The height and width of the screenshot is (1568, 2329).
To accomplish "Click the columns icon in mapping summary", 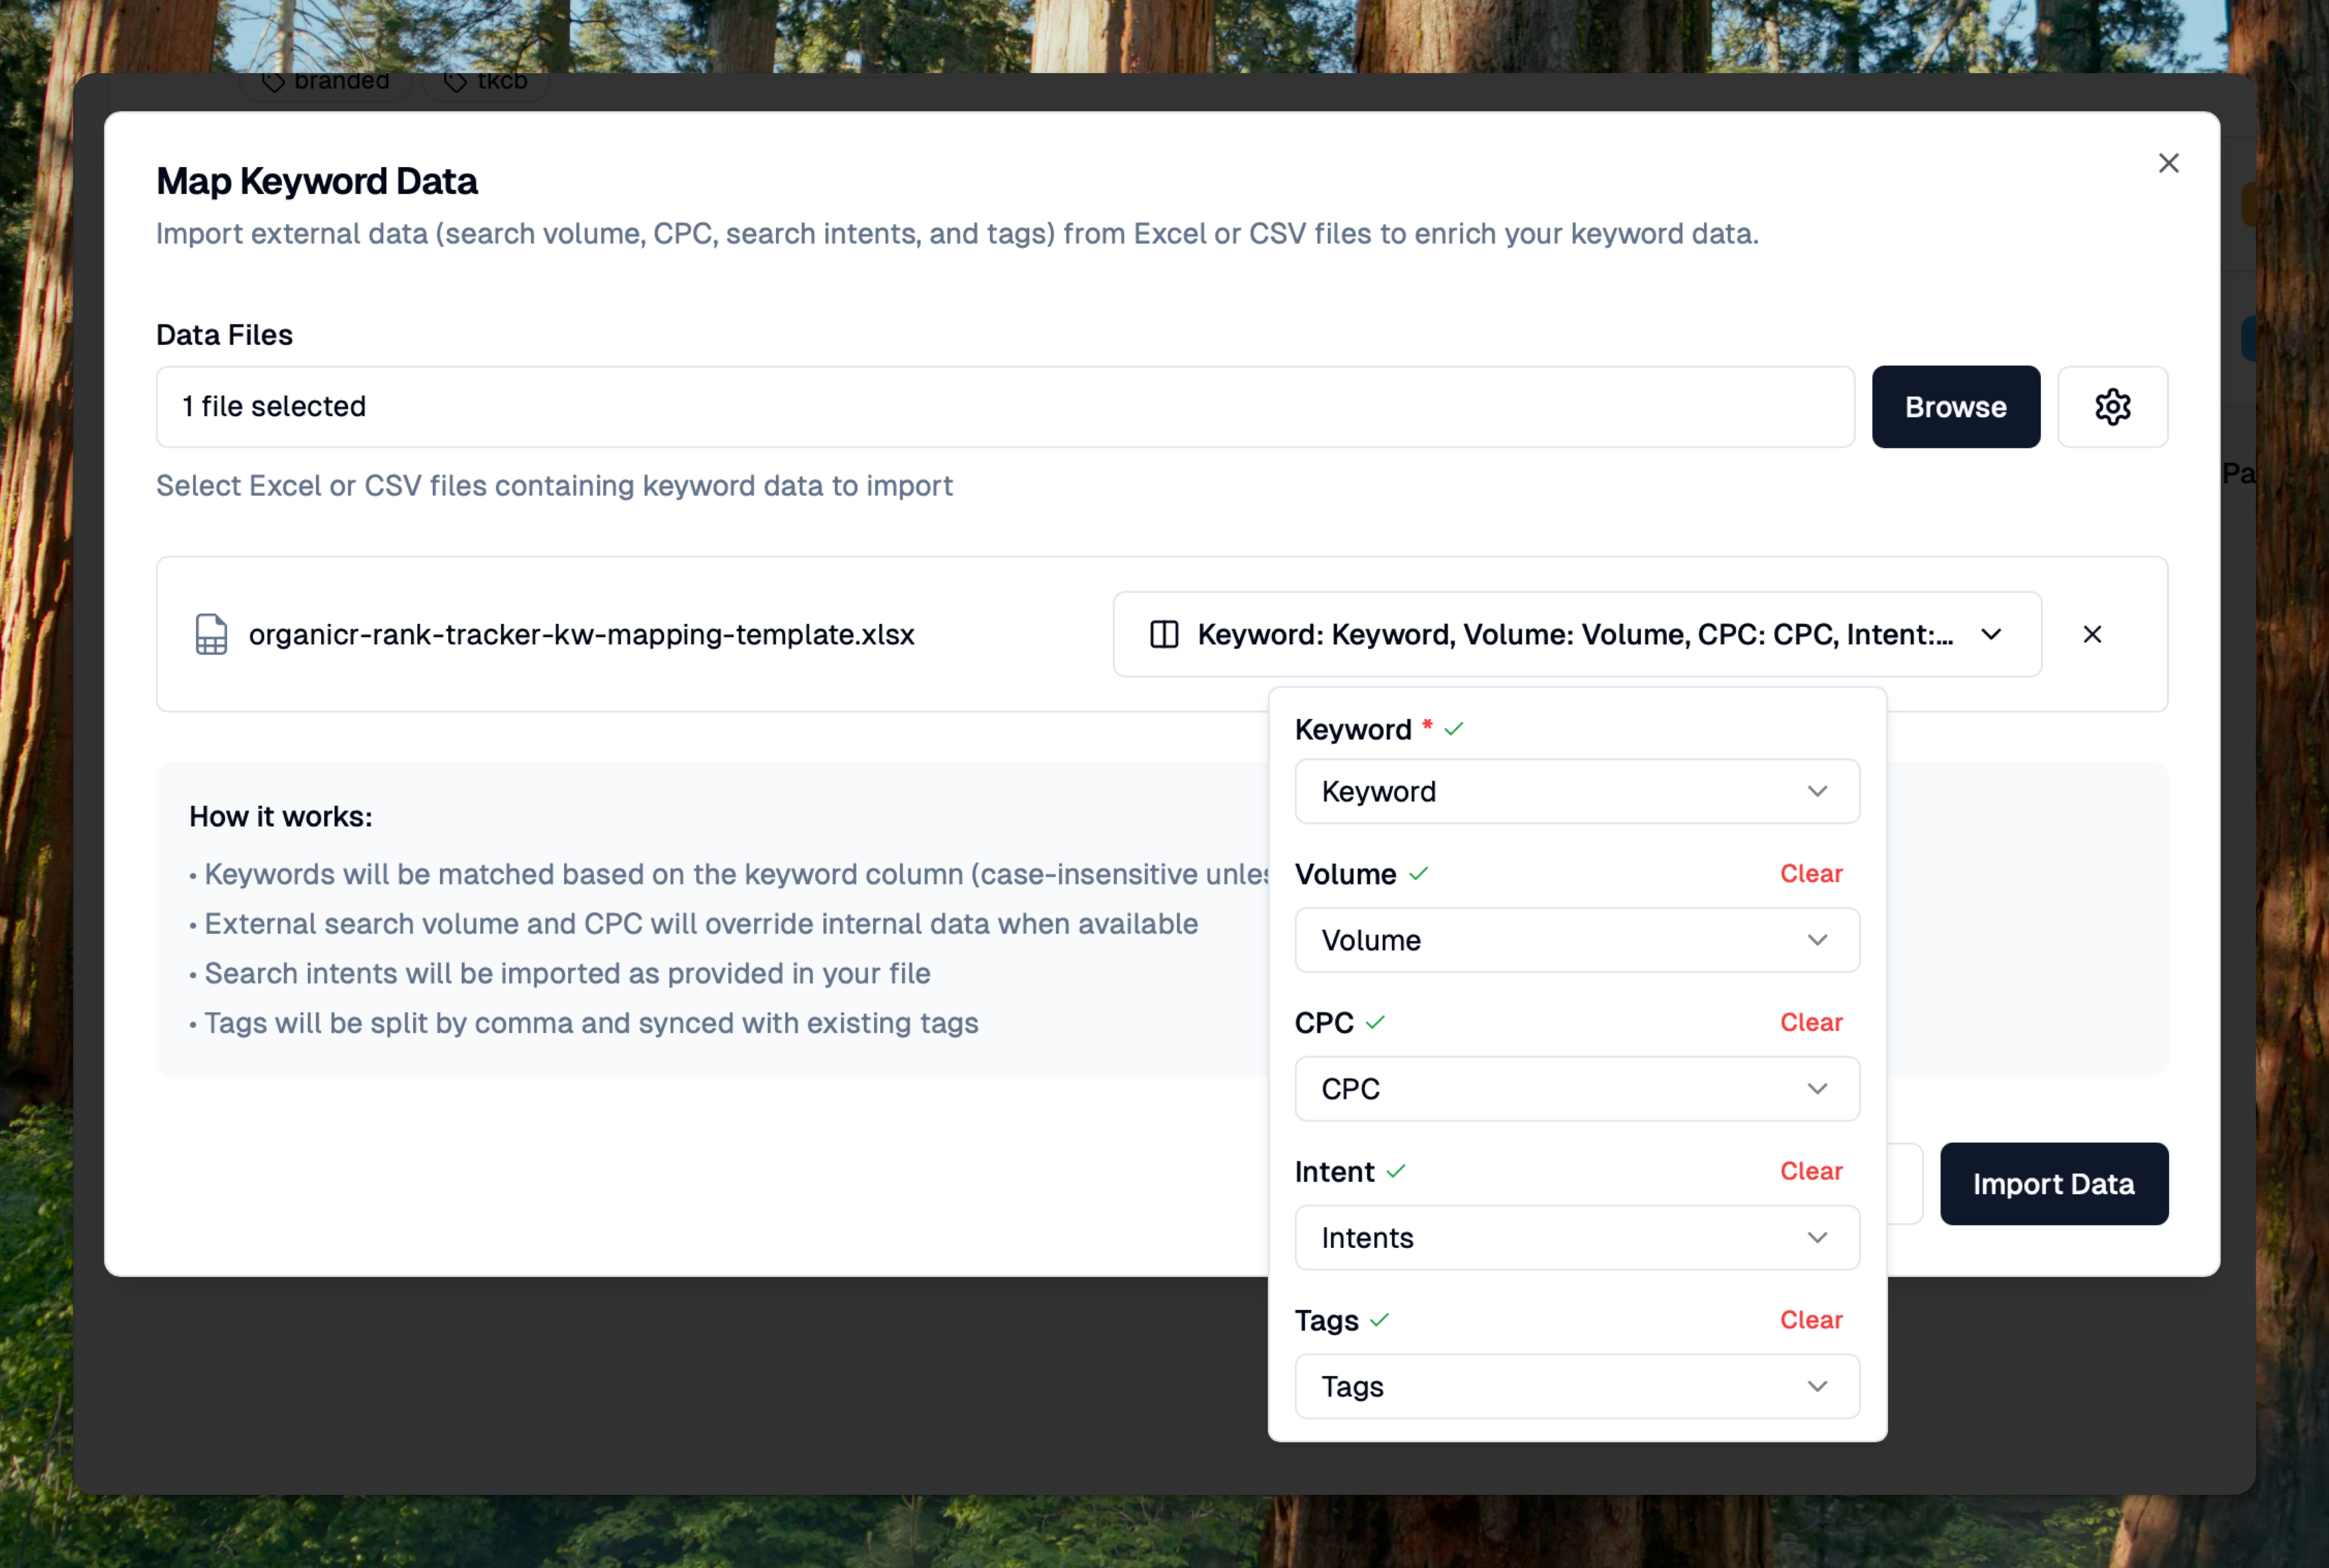I will [x=1164, y=634].
